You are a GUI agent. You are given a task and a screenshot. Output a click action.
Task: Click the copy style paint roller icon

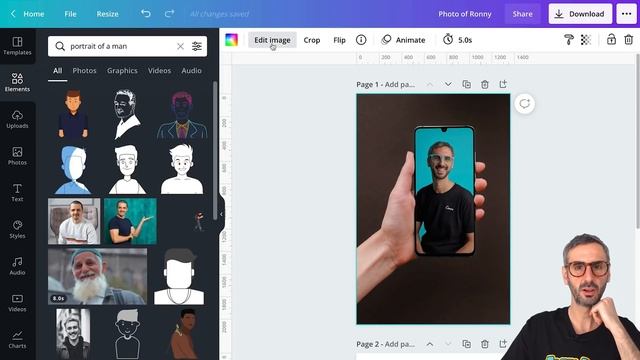pyautogui.click(x=569, y=40)
